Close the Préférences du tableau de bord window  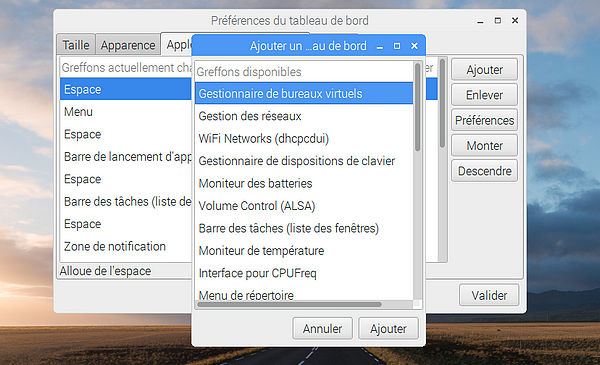click(515, 20)
